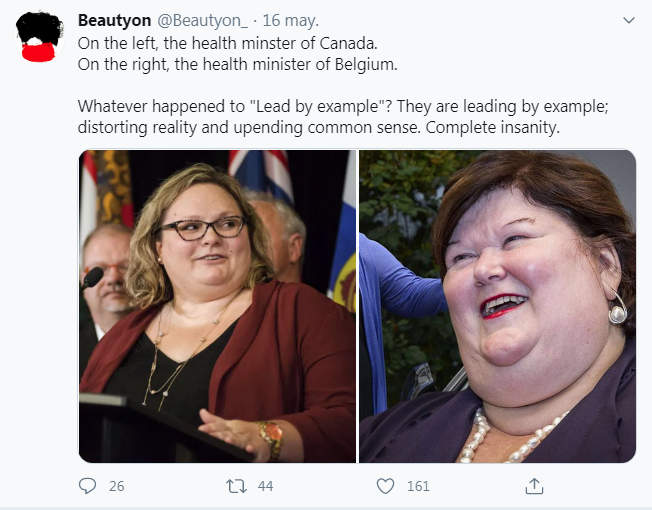
Task: Click the 26 replies count
Action: tap(116, 486)
